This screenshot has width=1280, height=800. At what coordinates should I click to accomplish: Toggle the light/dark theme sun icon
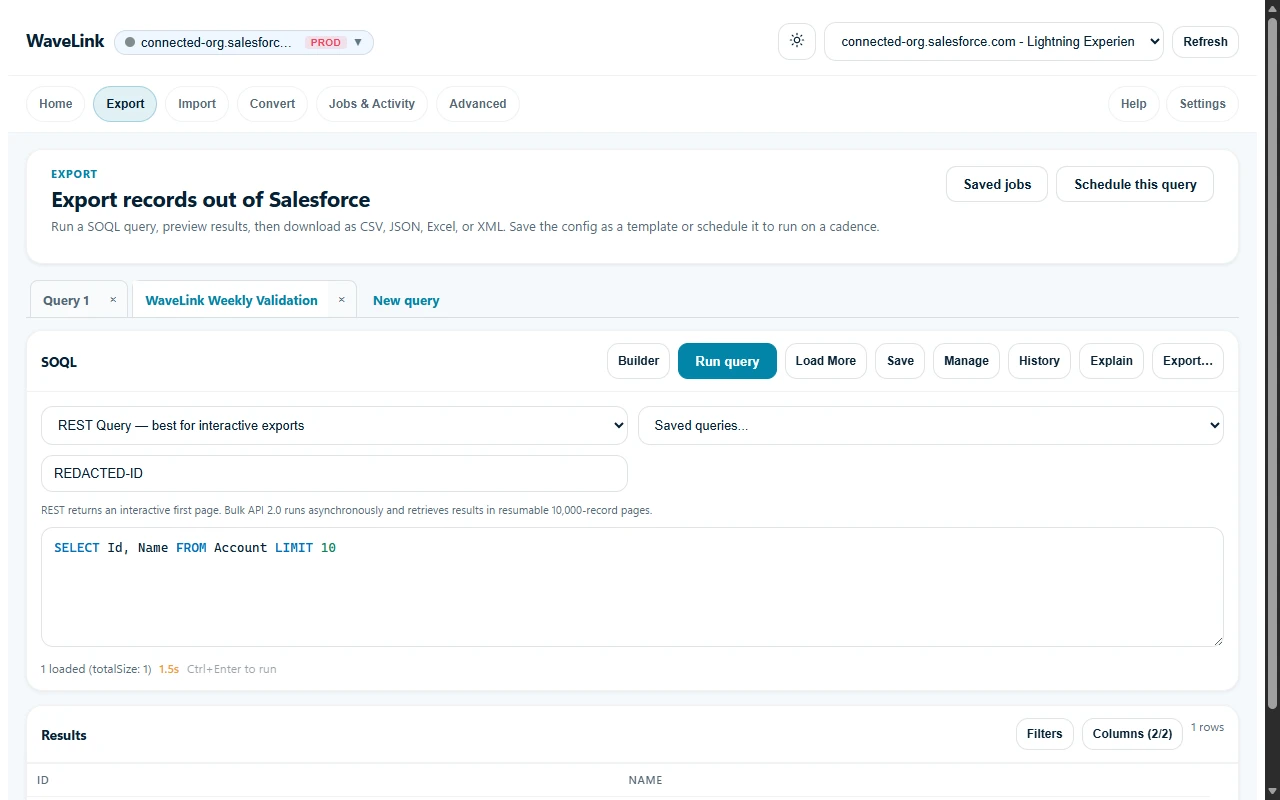[x=797, y=41]
